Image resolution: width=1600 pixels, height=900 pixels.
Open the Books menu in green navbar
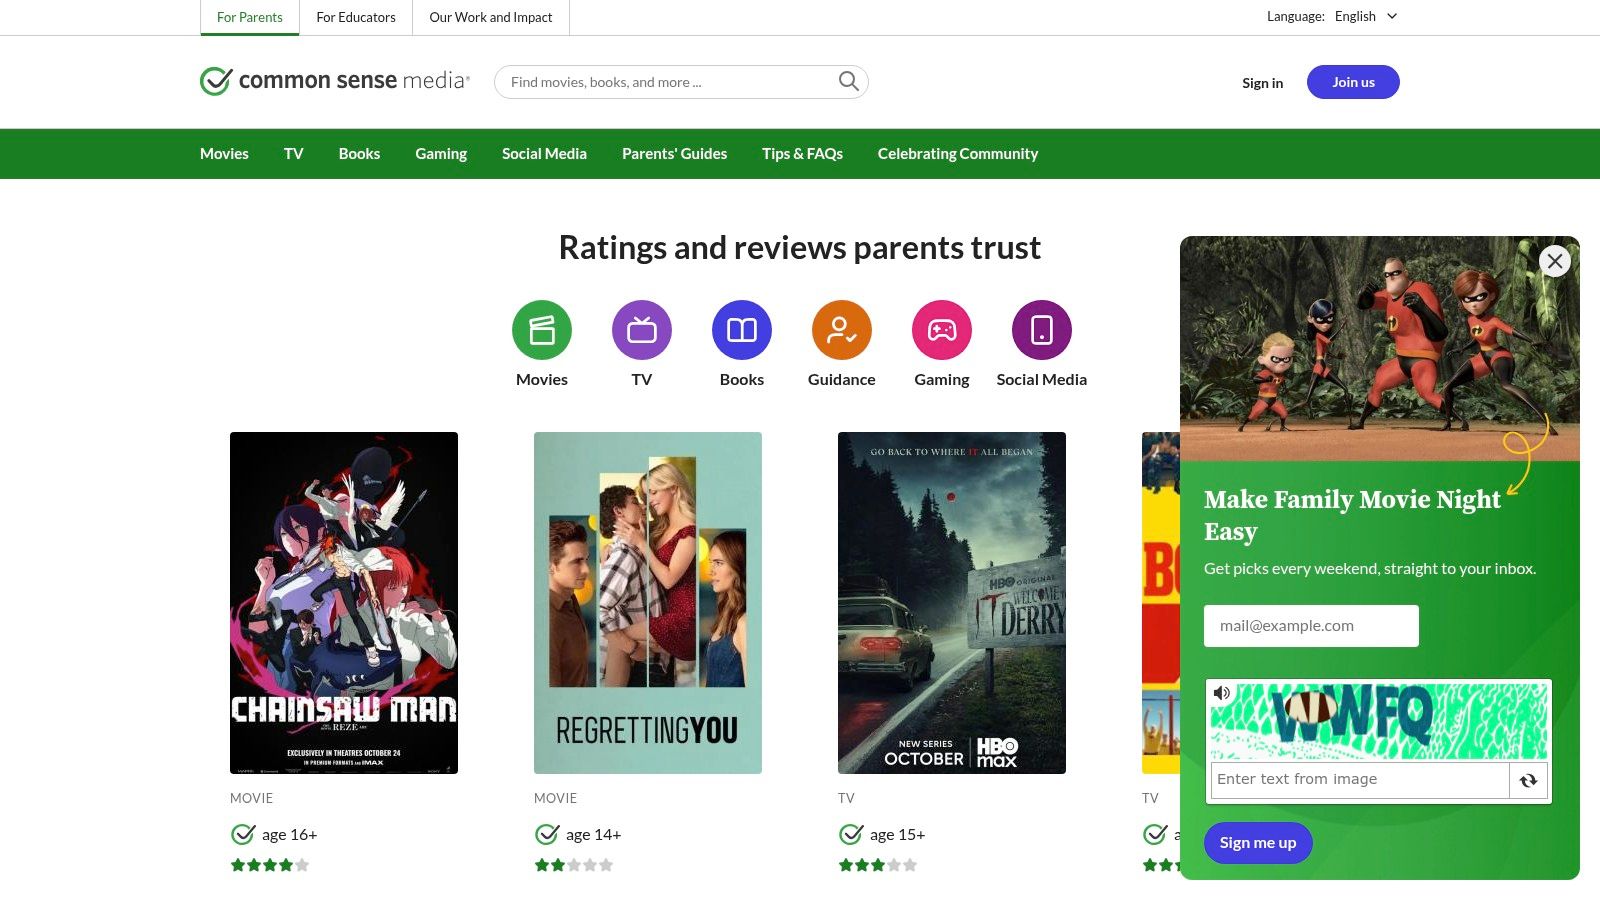point(359,154)
